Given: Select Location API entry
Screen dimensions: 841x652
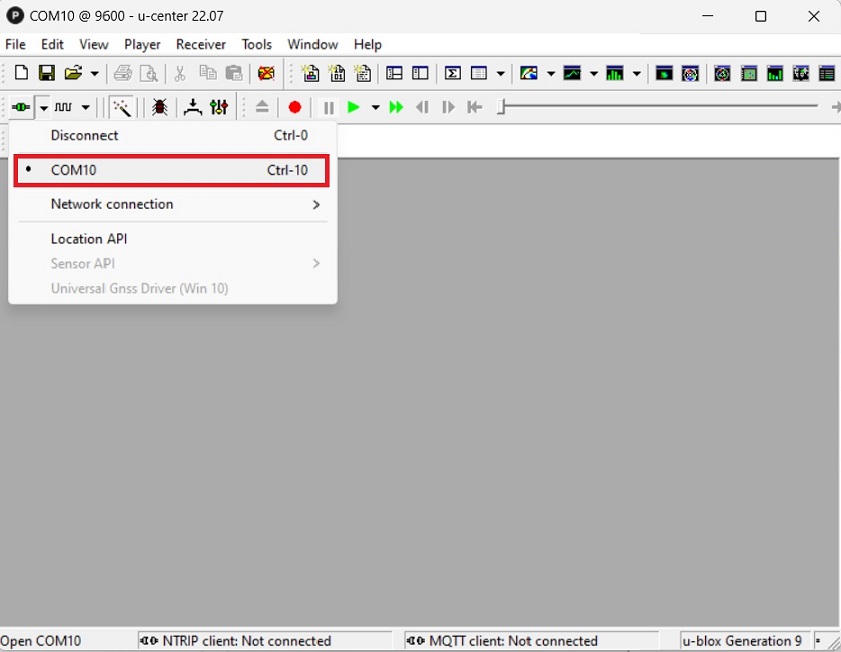Looking at the screenshot, I should pyautogui.click(x=89, y=239).
